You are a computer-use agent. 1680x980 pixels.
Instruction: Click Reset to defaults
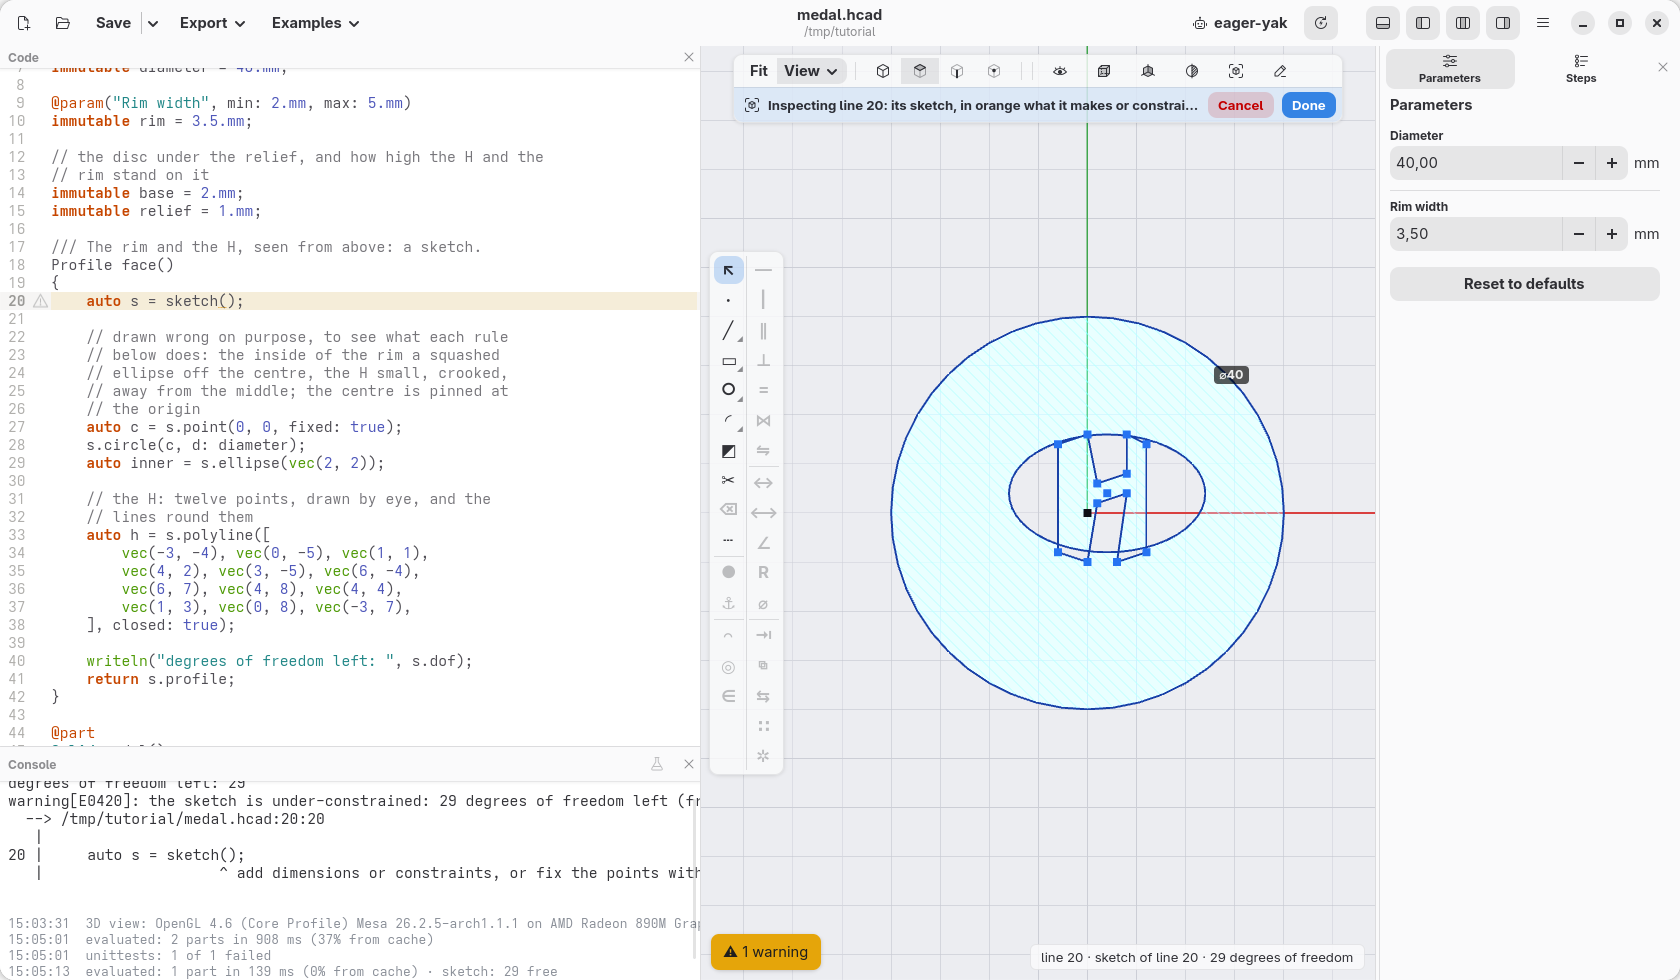[1524, 284]
